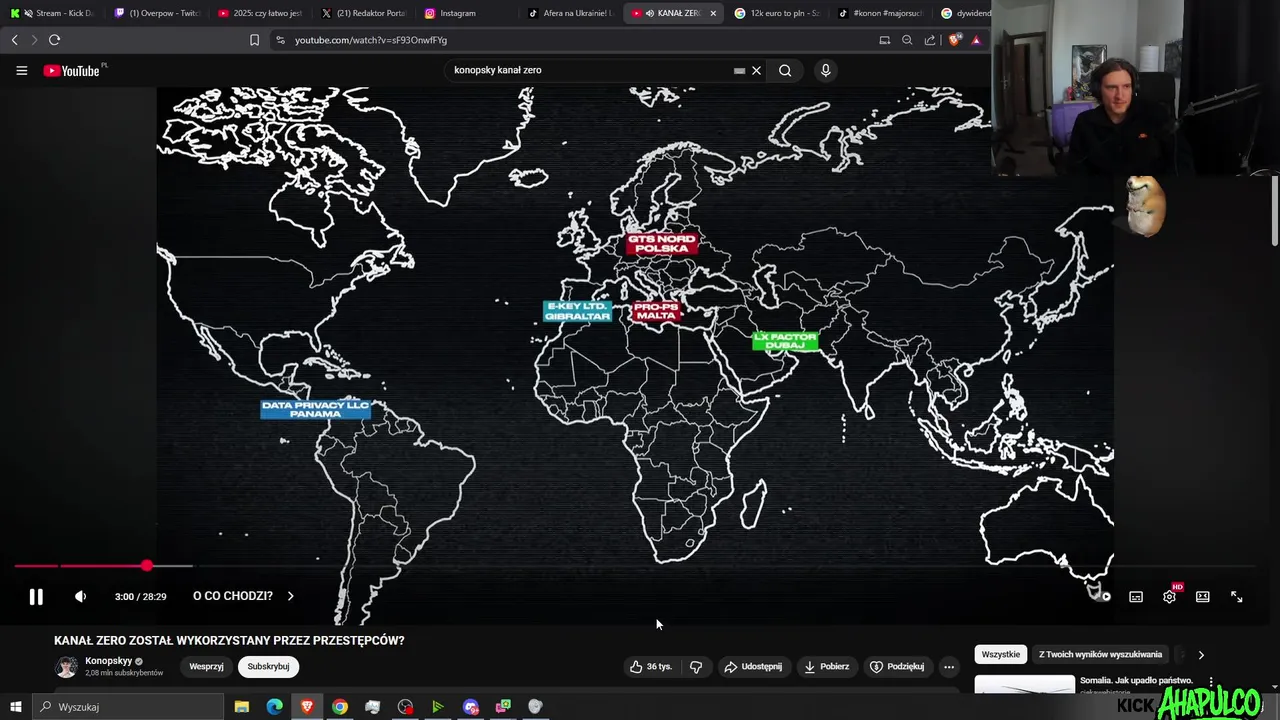Open YouTube hamburger guide menu
Image resolution: width=1280 pixels, height=720 pixels.
tap(21, 70)
